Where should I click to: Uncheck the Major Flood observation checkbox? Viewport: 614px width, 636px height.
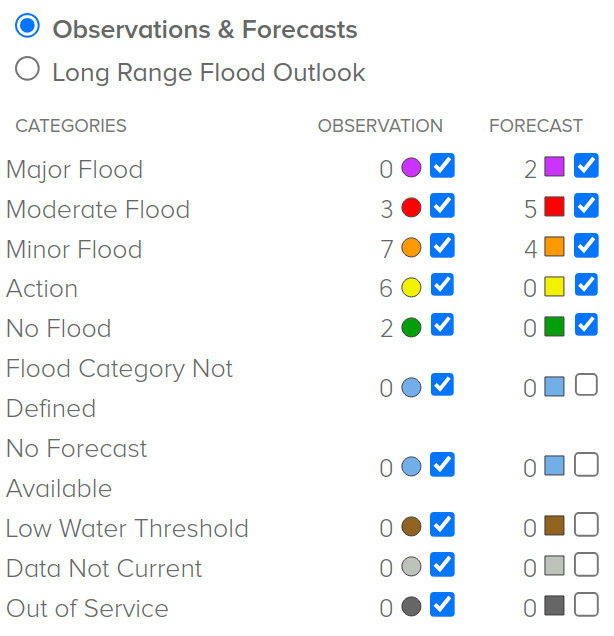442,165
